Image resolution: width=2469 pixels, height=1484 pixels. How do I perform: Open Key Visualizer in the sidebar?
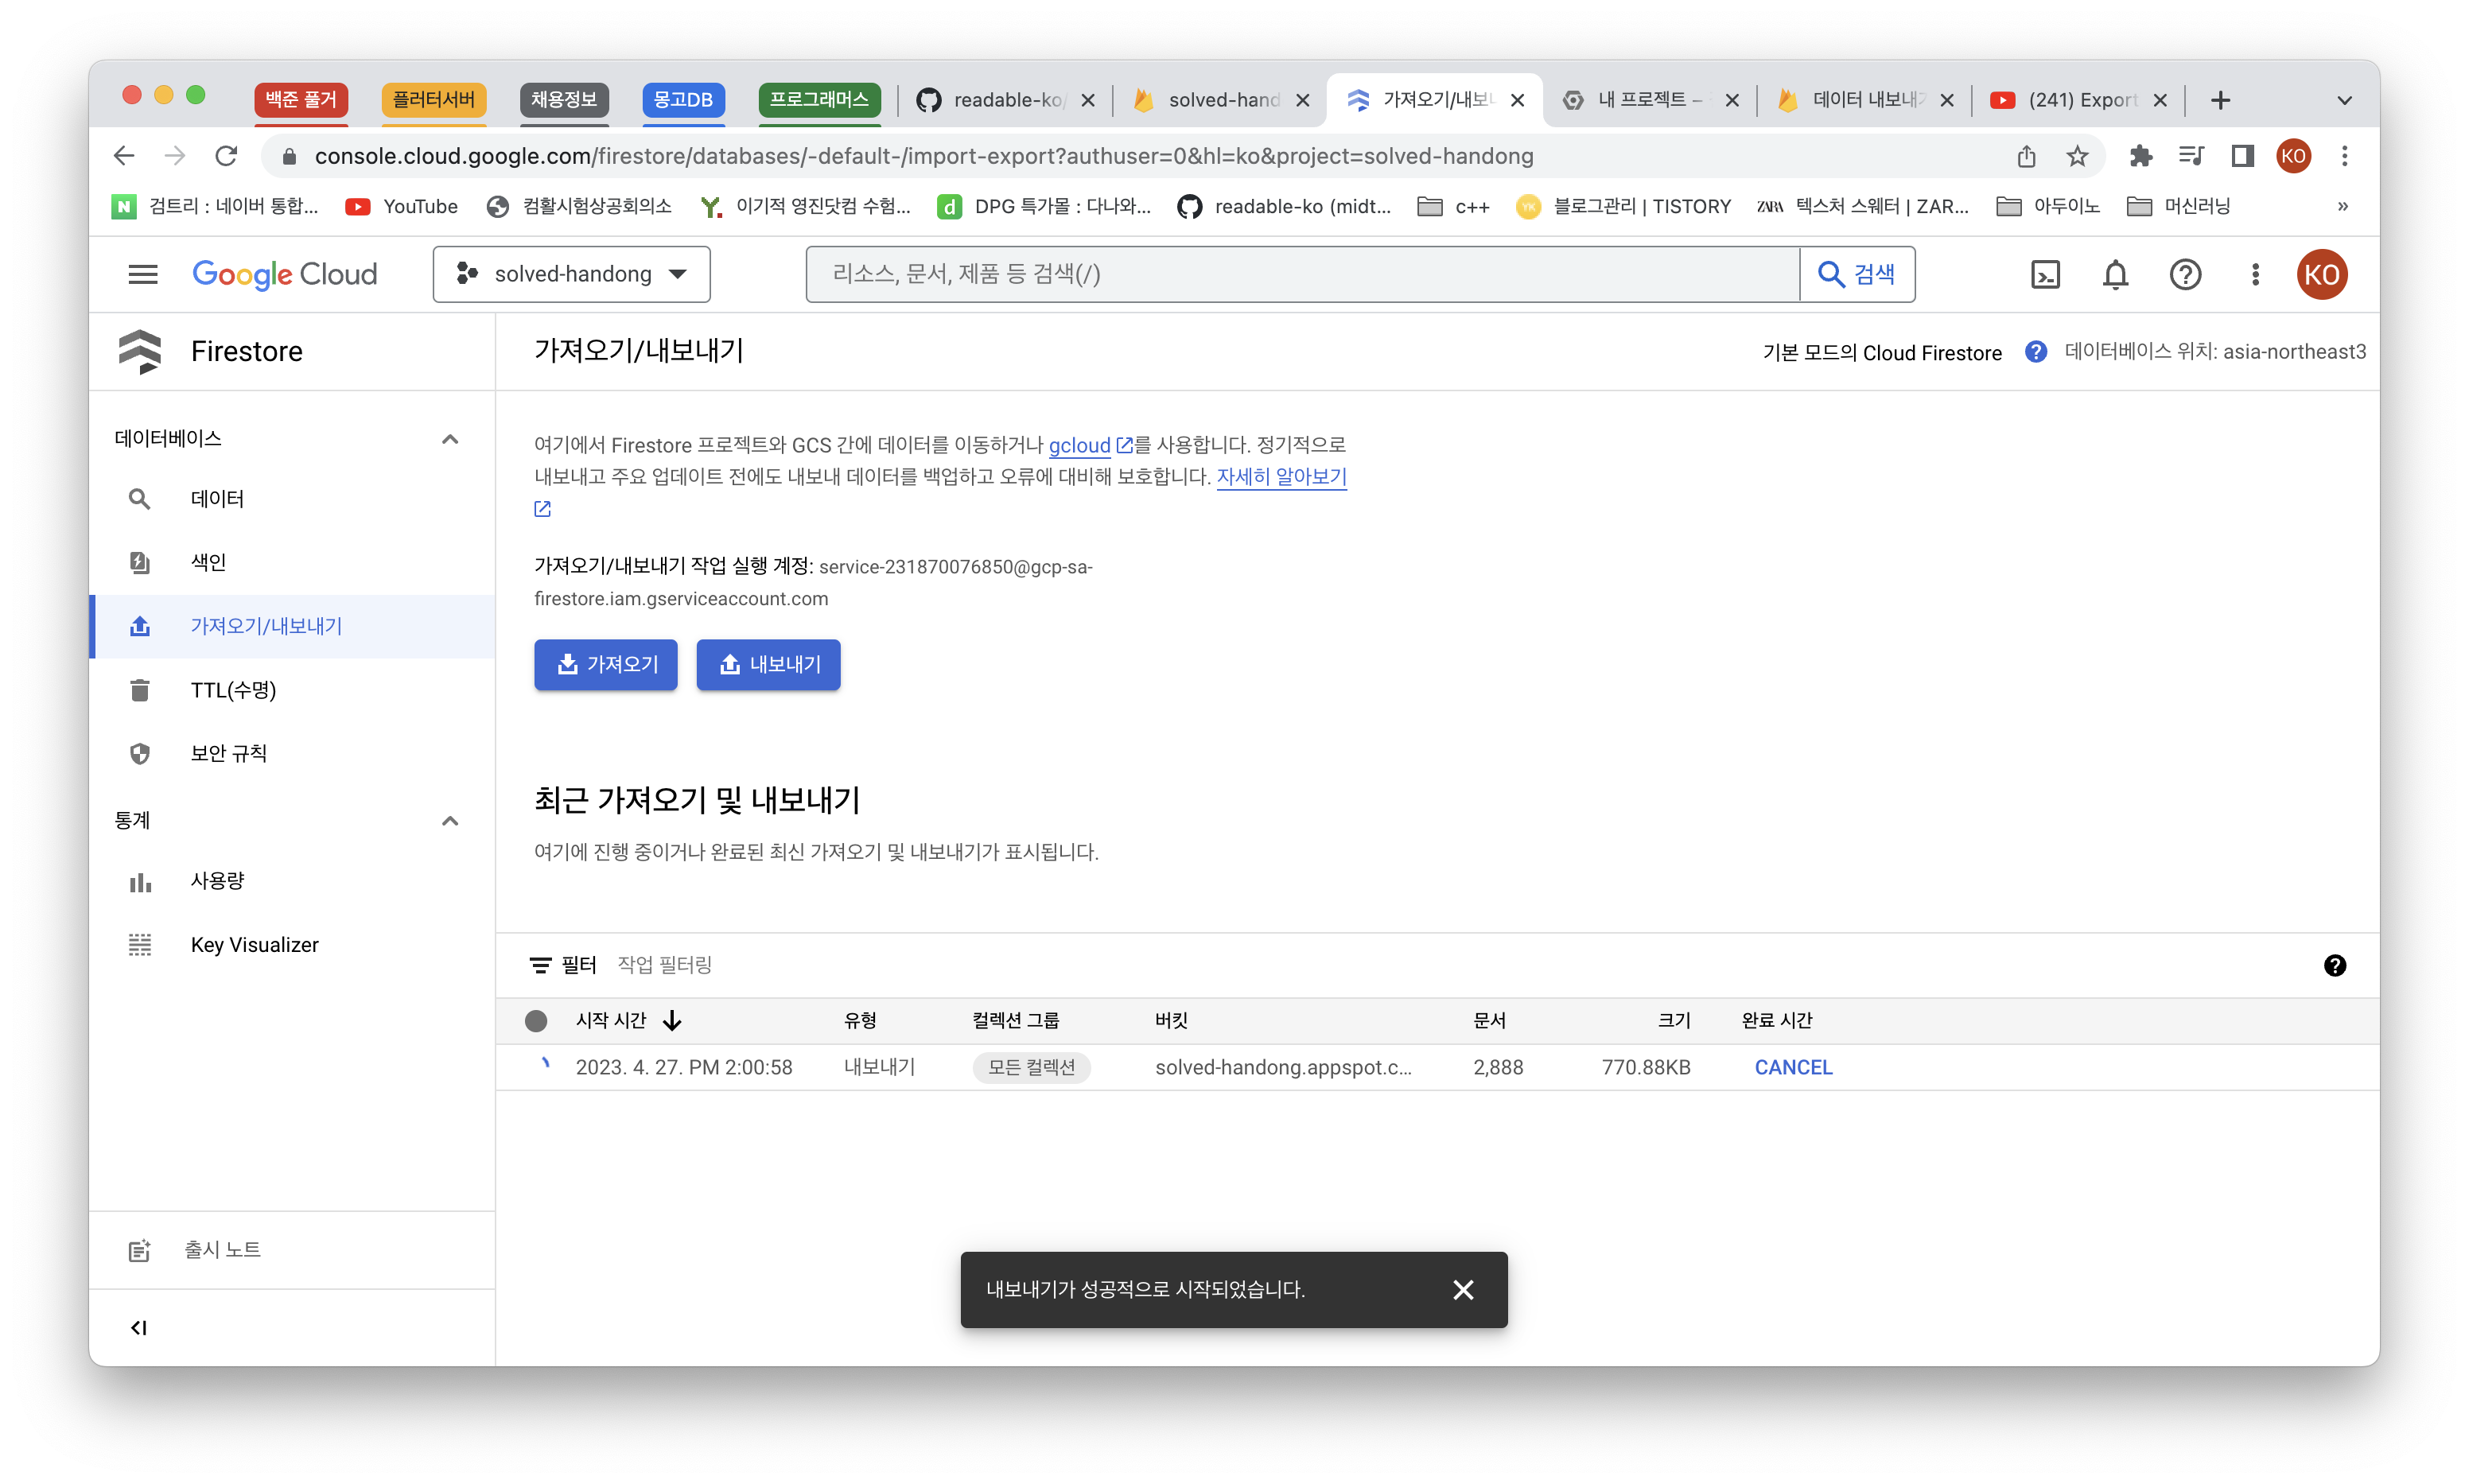(x=292, y=945)
